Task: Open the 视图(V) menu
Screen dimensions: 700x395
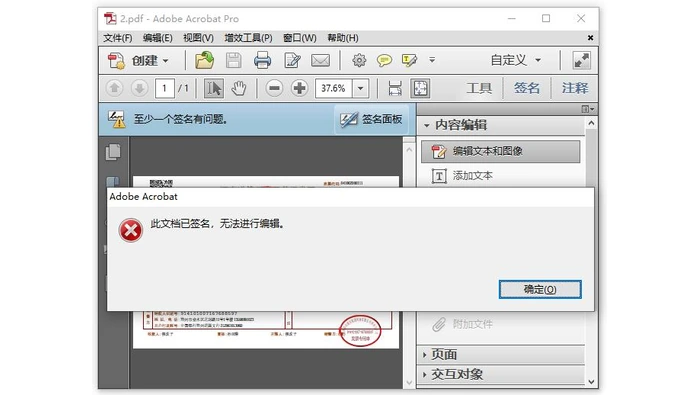Action: 198,38
